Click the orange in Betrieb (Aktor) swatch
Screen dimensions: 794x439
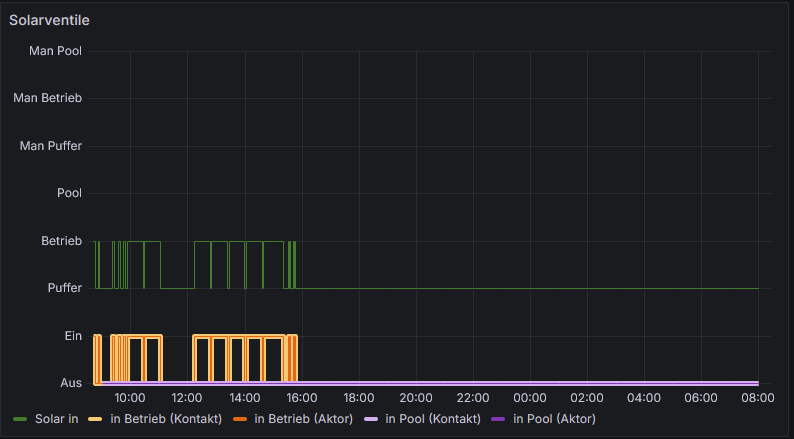pyautogui.click(x=240, y=419)
